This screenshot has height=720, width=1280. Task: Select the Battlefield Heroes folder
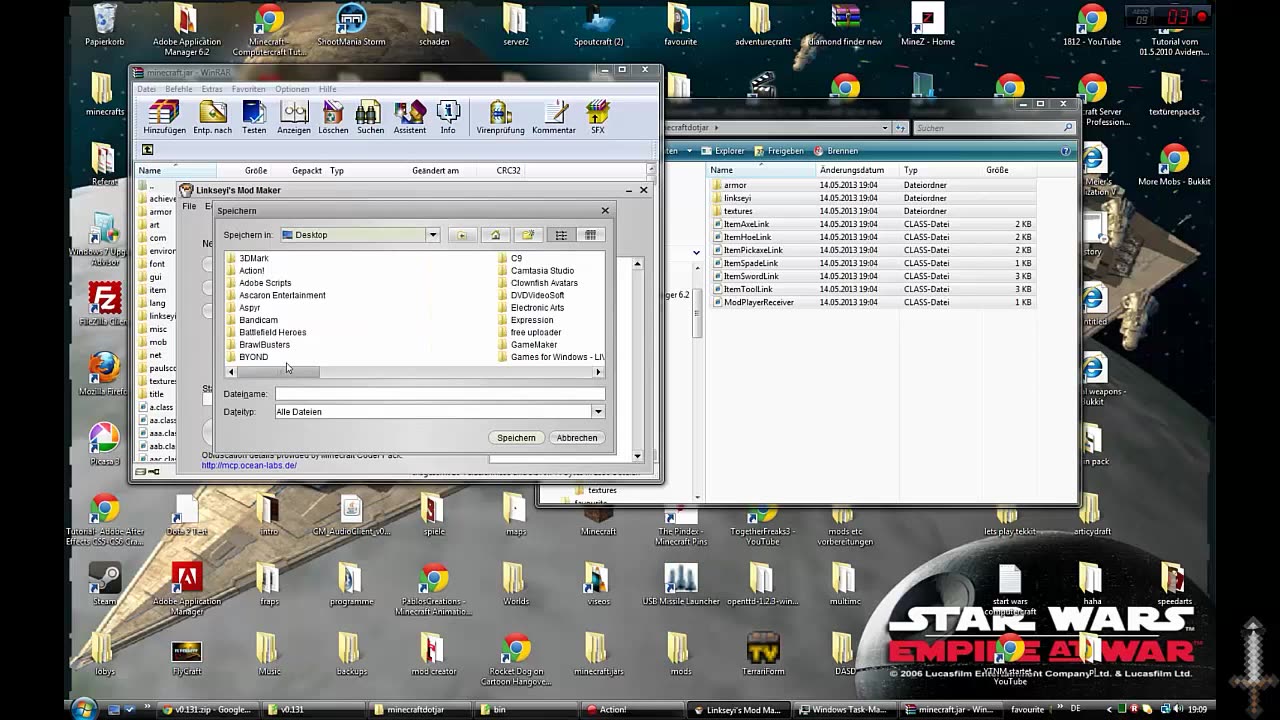point(266,332)
